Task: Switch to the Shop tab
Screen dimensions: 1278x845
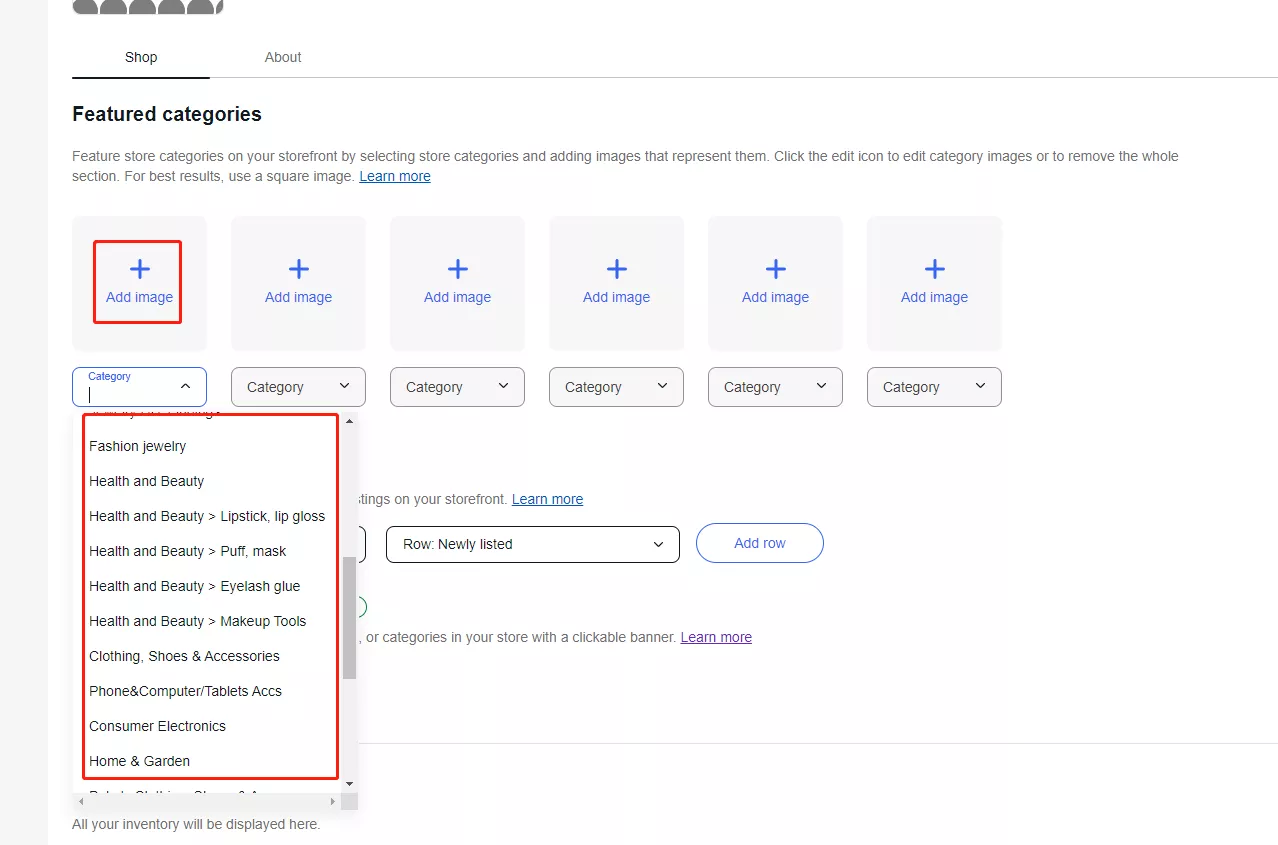Action: [141, 57]
